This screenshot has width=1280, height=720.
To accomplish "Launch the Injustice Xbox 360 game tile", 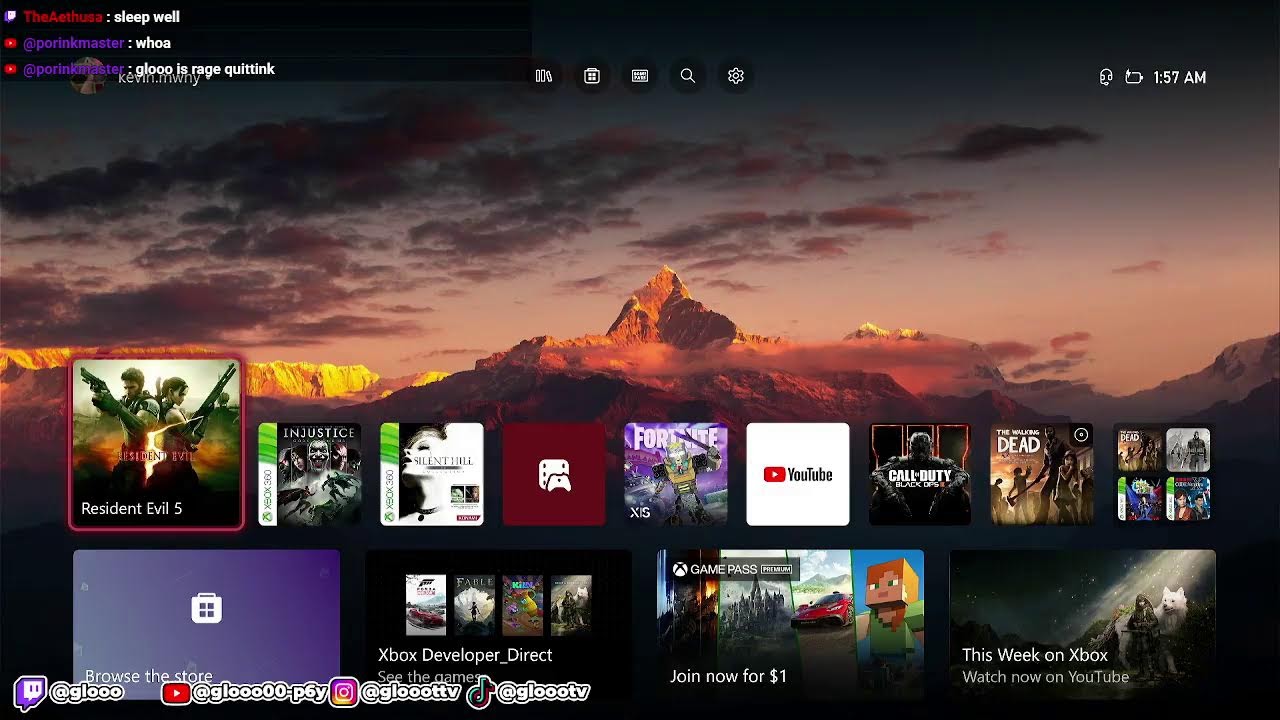I will [310, 474].
